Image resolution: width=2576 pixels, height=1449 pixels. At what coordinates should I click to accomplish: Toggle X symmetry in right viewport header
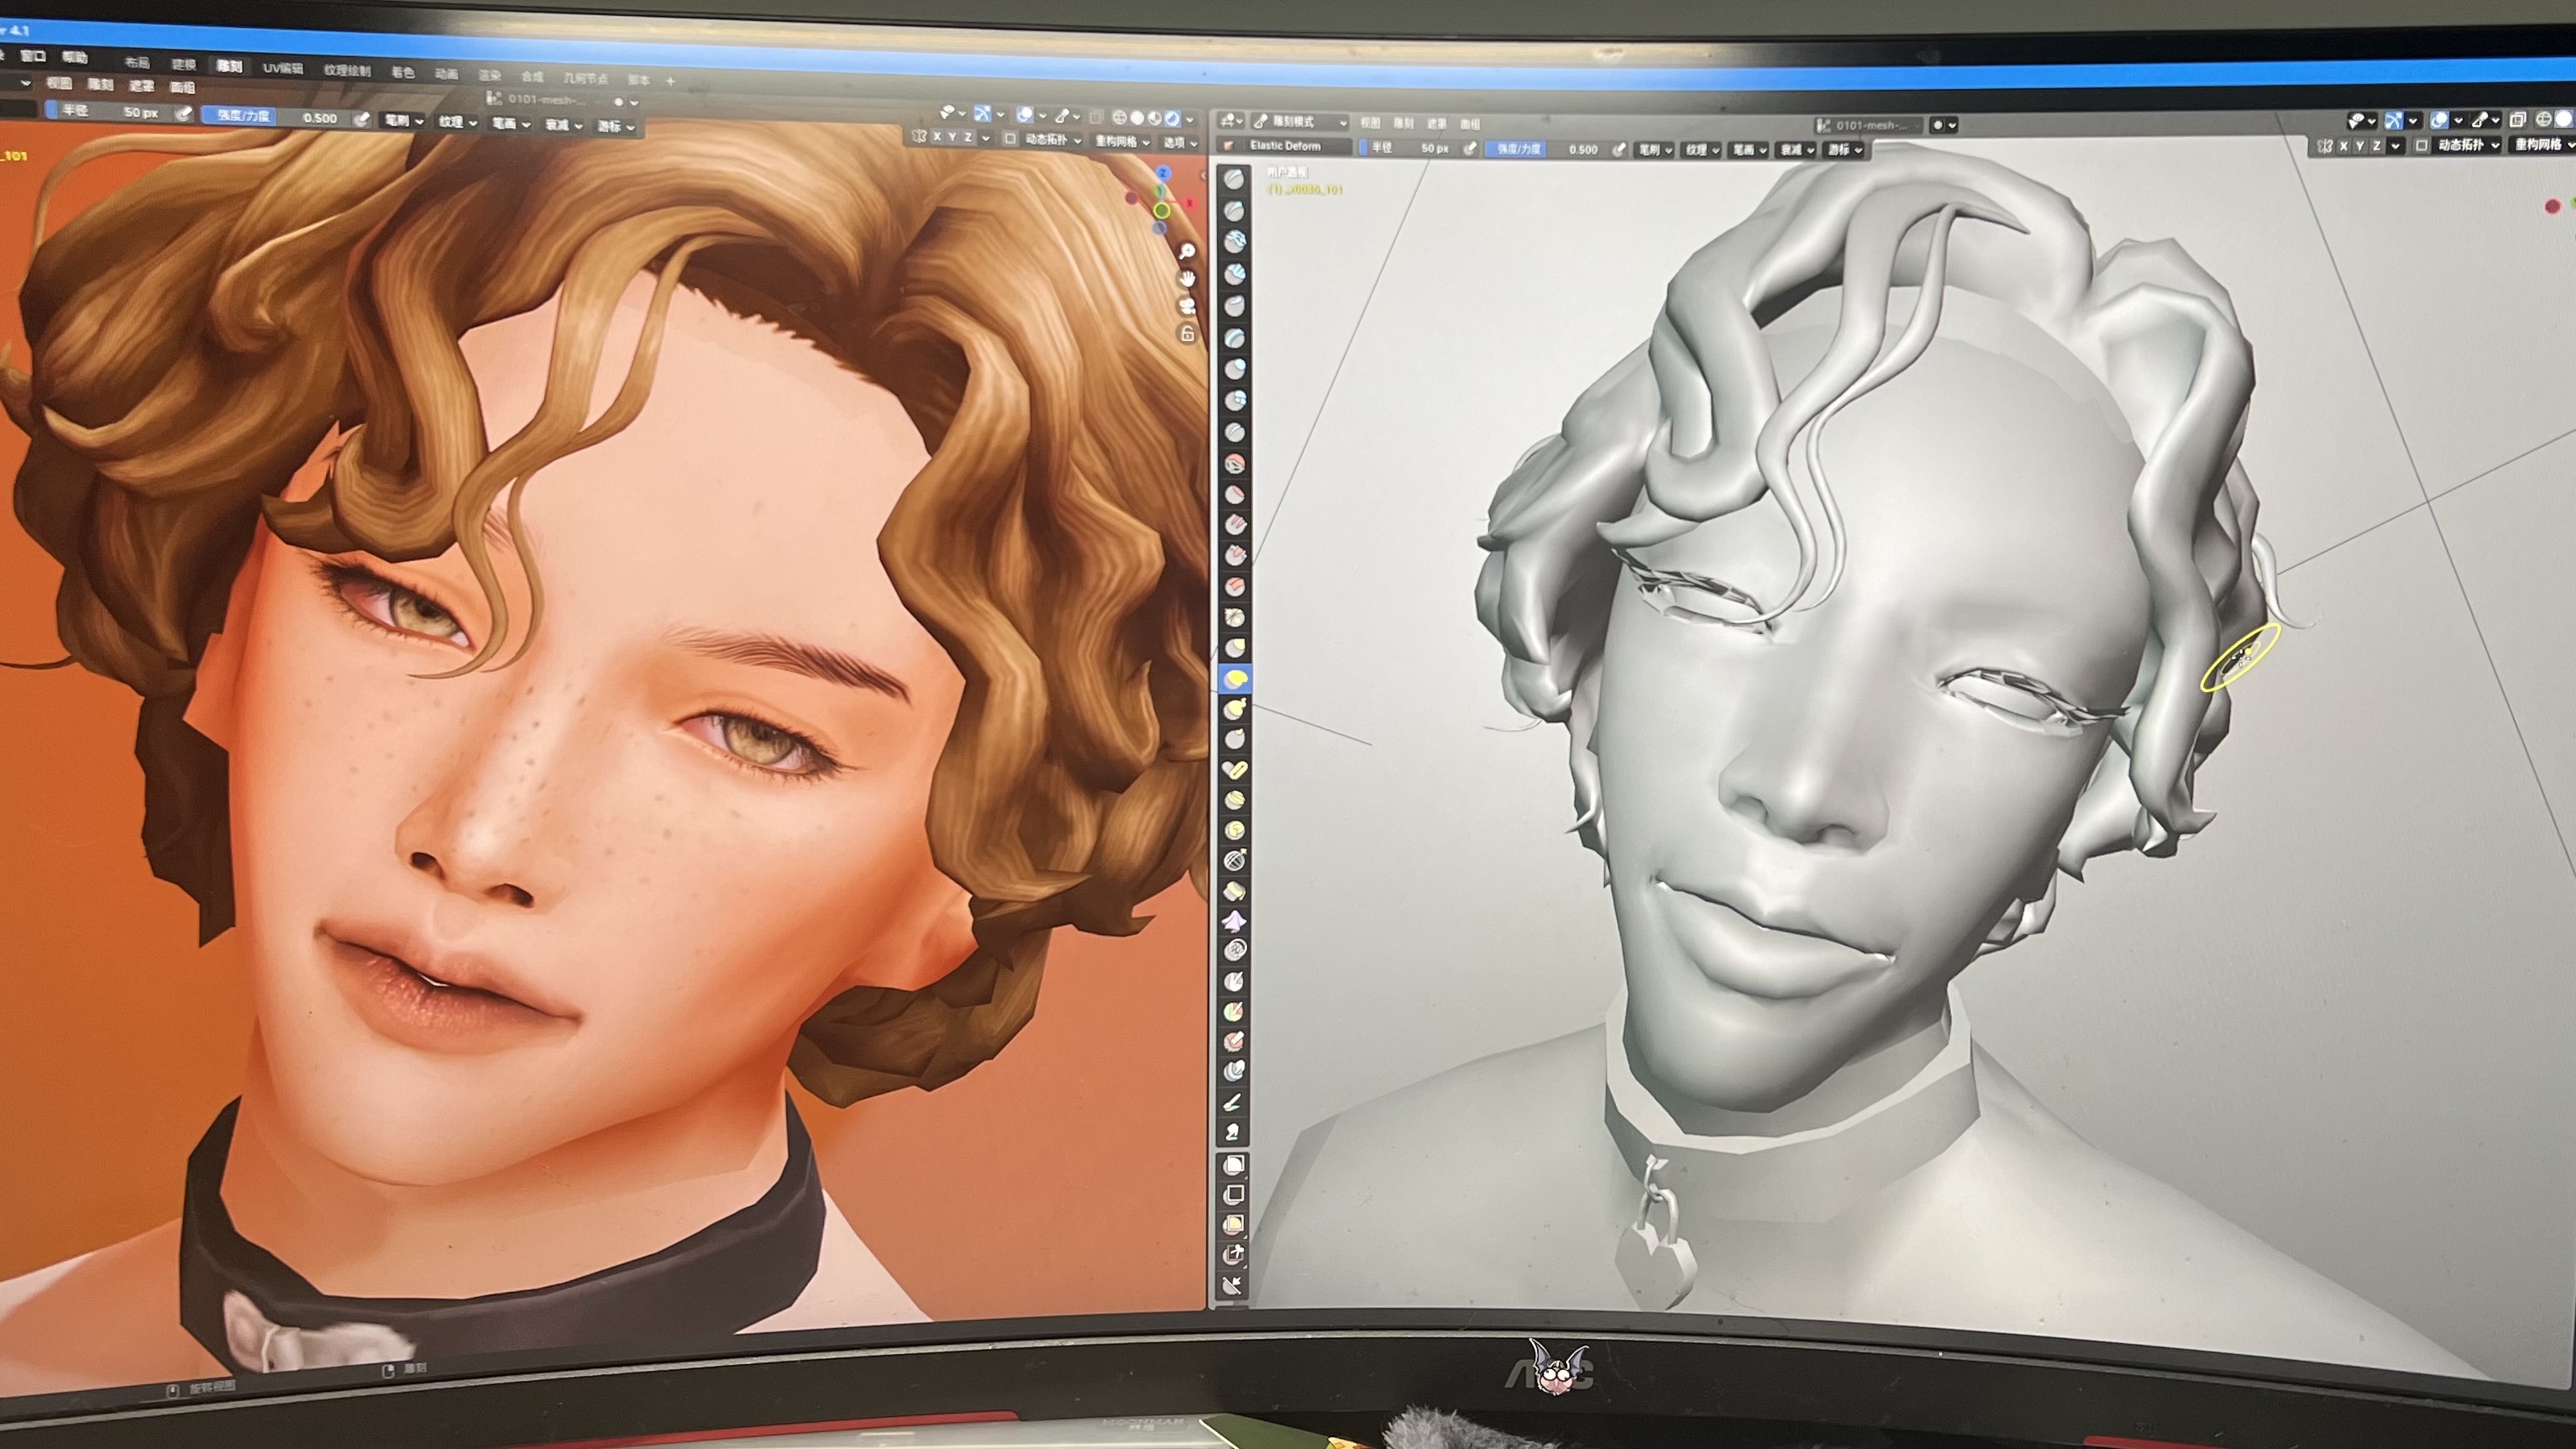point(2344,146)
